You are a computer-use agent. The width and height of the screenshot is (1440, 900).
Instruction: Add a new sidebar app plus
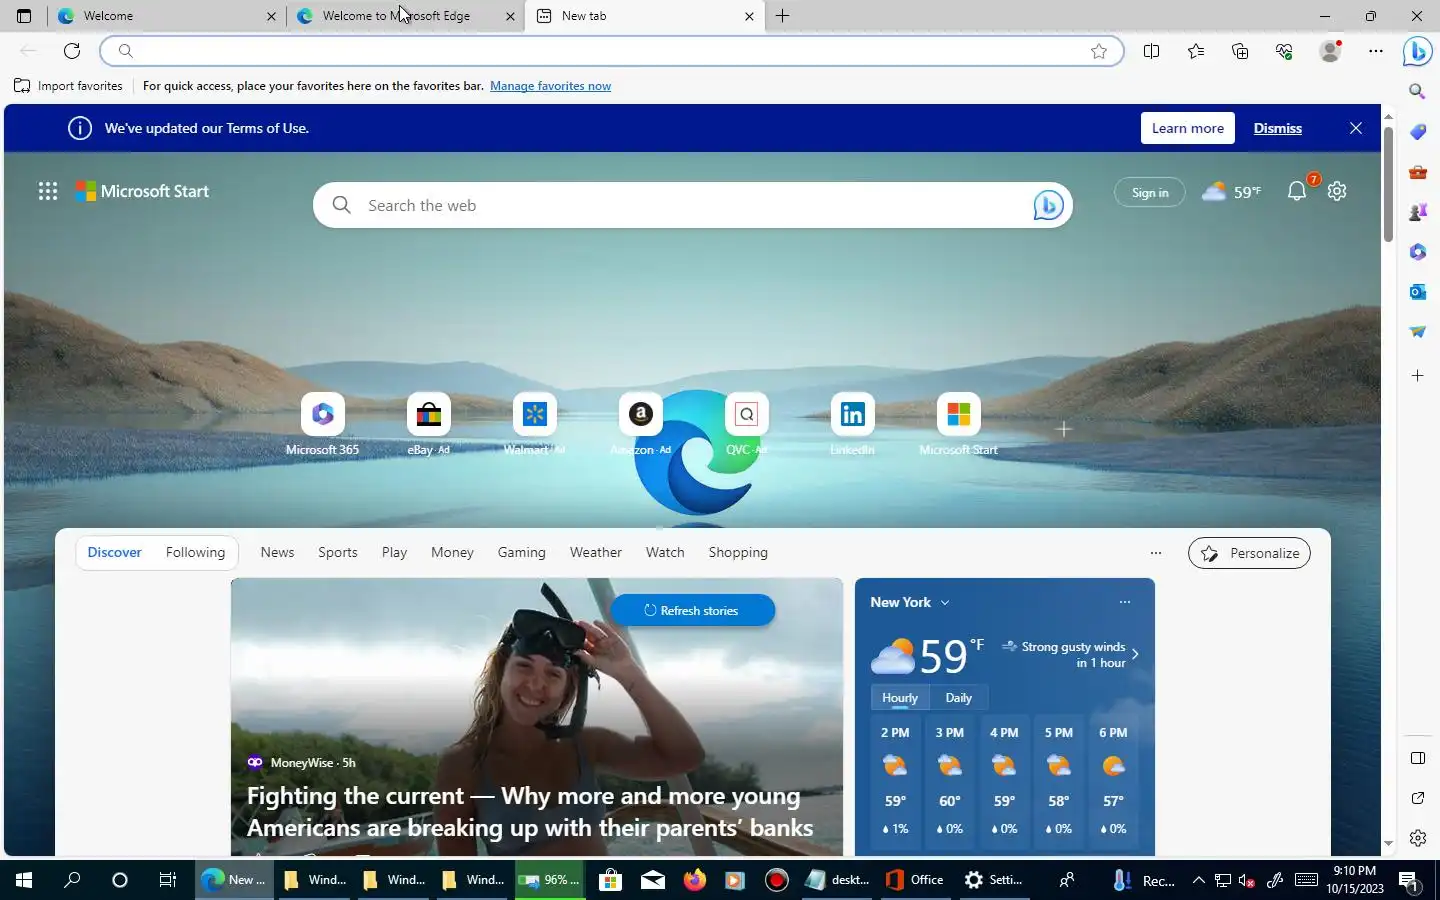(1417, 375)
